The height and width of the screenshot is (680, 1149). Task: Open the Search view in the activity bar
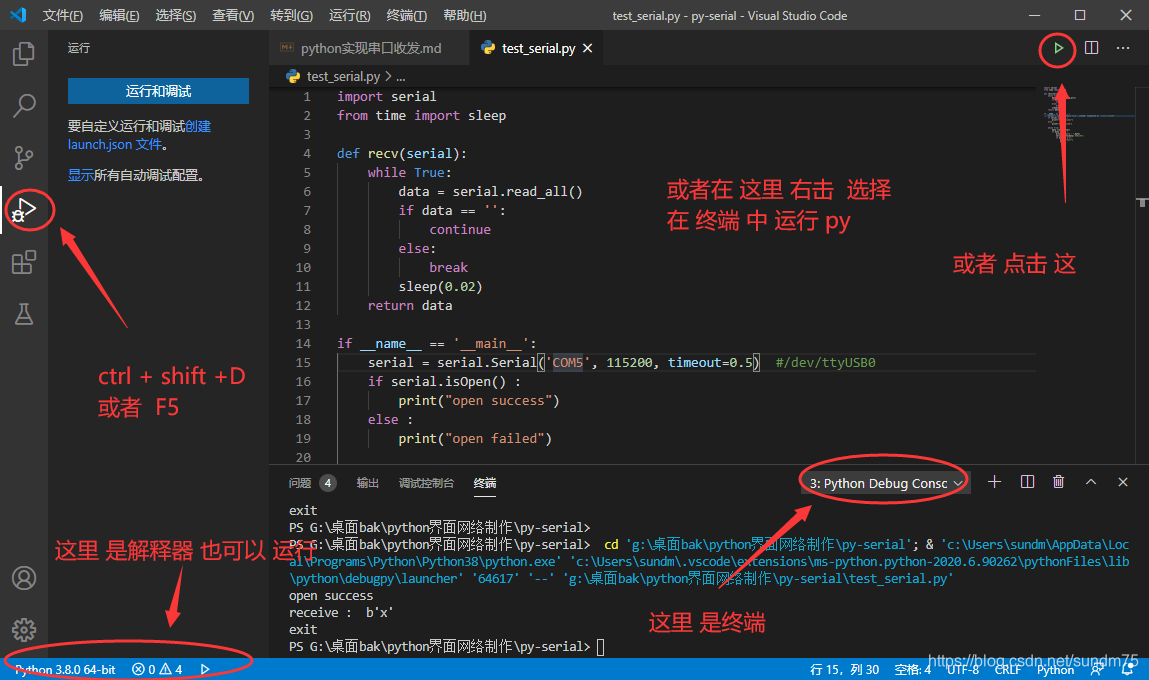[23, 106]
